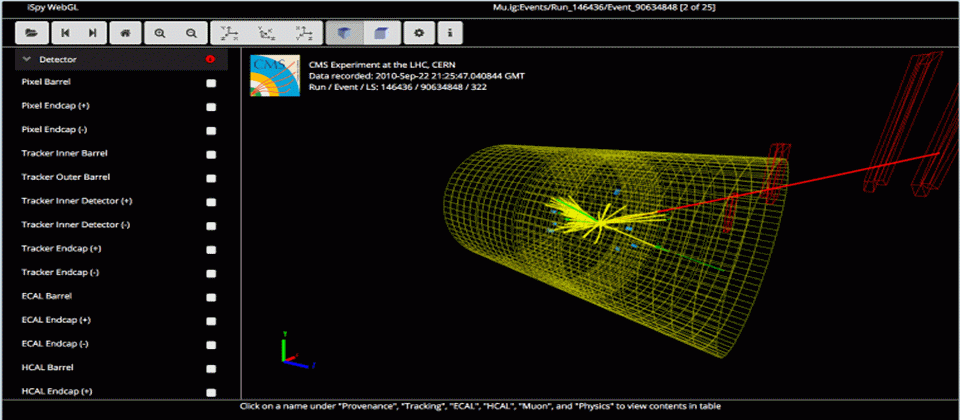This screenshot has width=960, height=420.
Task: Enable the ECAL Barrel checkbox
Action: (211, 298)
